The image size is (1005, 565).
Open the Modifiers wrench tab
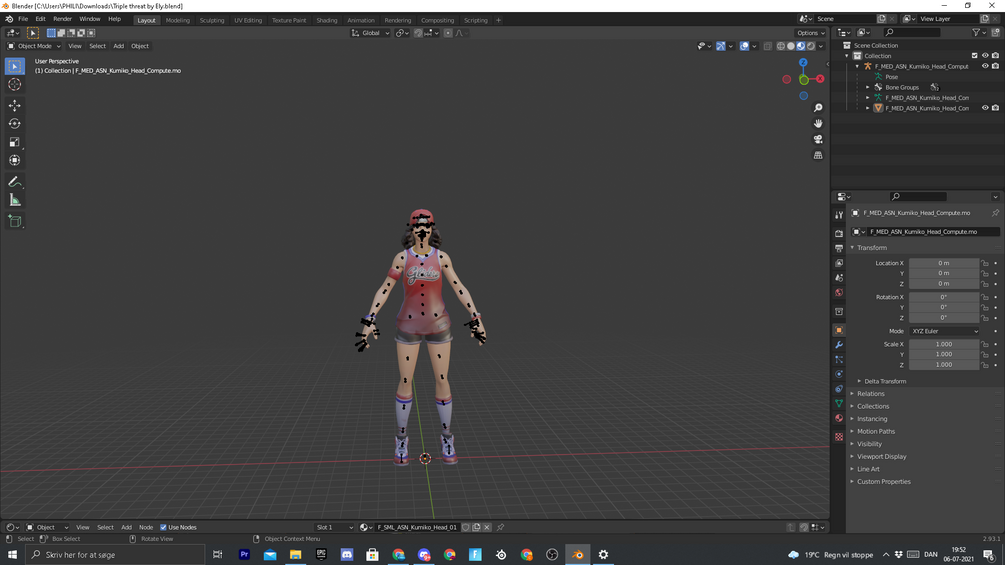coord(839,345)
